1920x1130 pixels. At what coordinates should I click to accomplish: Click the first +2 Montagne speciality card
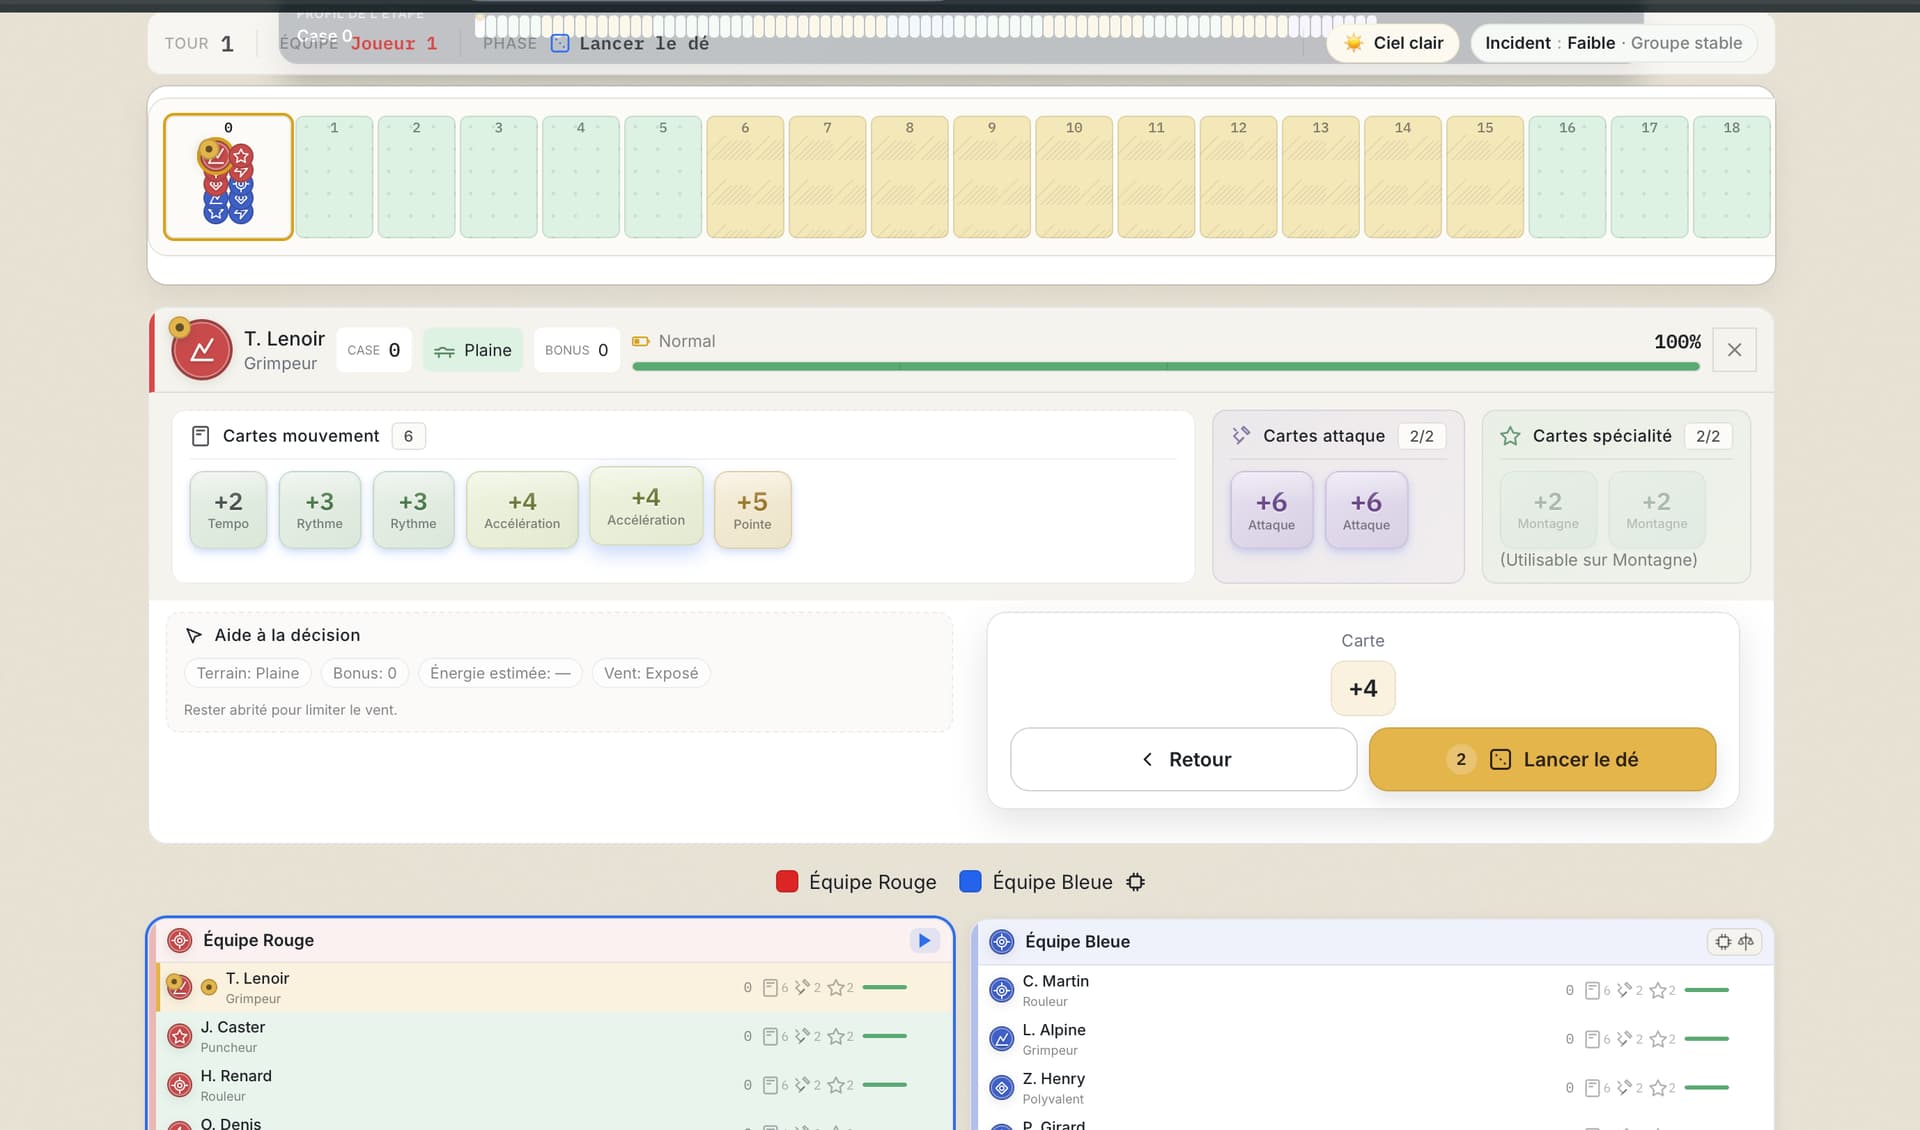[x=1547, y=510]
